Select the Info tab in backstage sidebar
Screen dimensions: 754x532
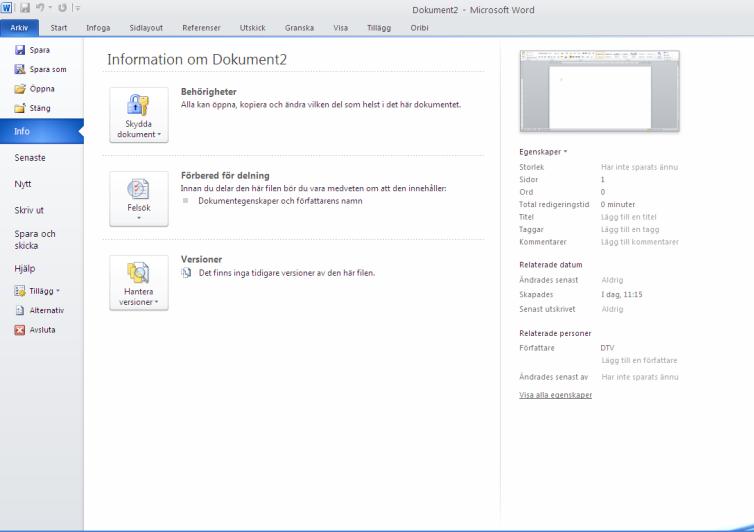coord(41,131)
